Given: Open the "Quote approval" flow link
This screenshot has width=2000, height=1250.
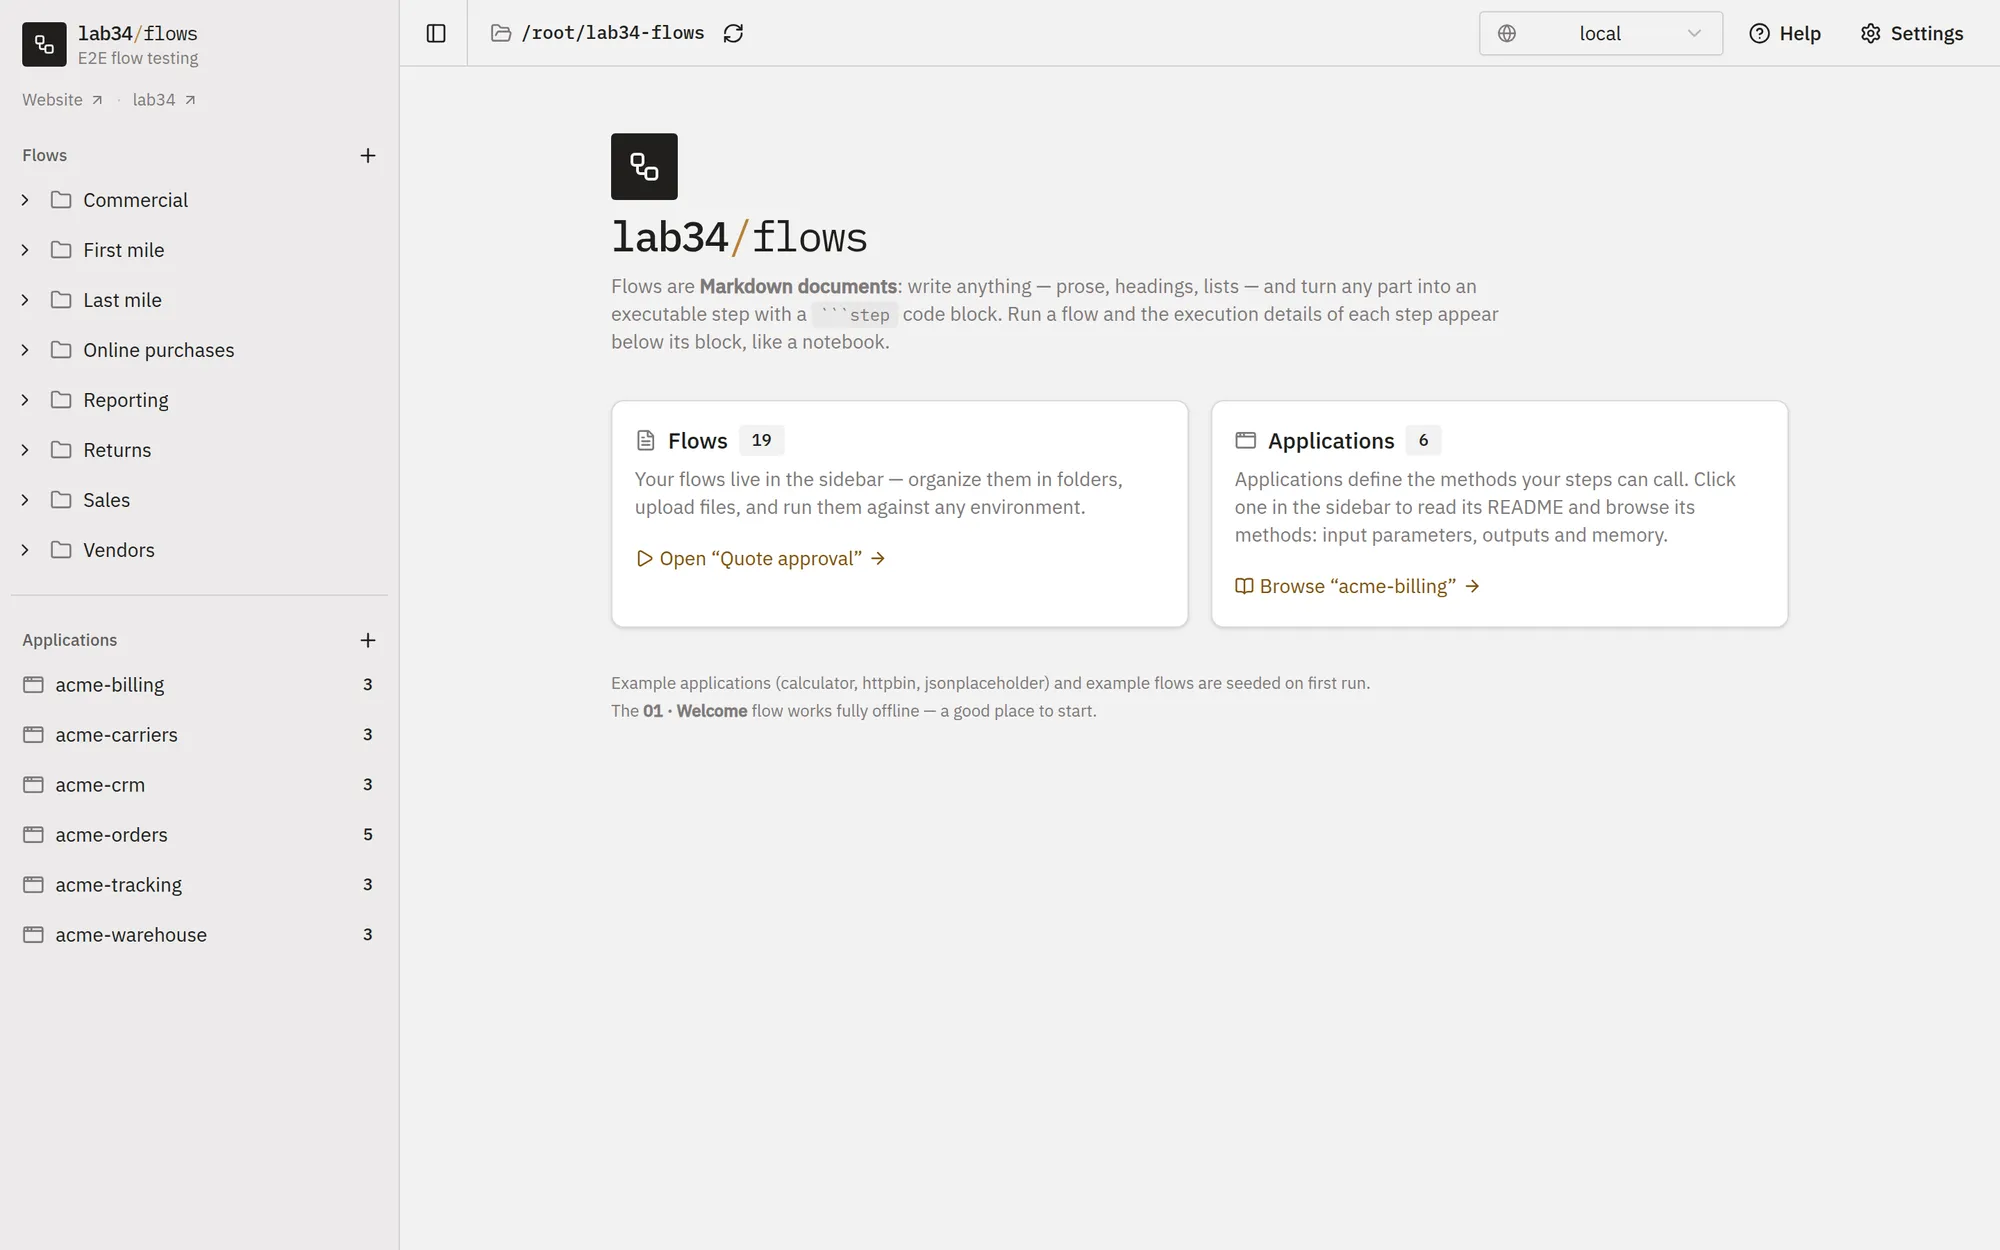Looking at the screenshot, I should [761, 558].
